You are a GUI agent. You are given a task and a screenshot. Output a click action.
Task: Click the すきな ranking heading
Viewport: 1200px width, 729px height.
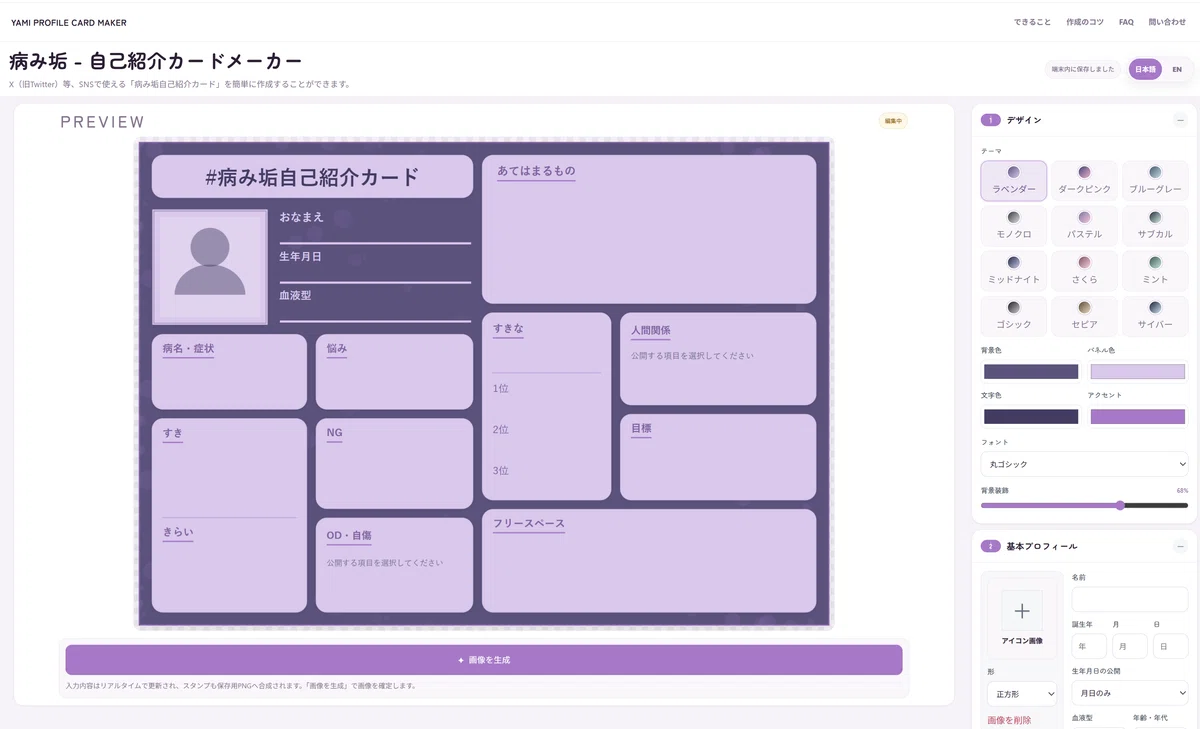[508, 329]
